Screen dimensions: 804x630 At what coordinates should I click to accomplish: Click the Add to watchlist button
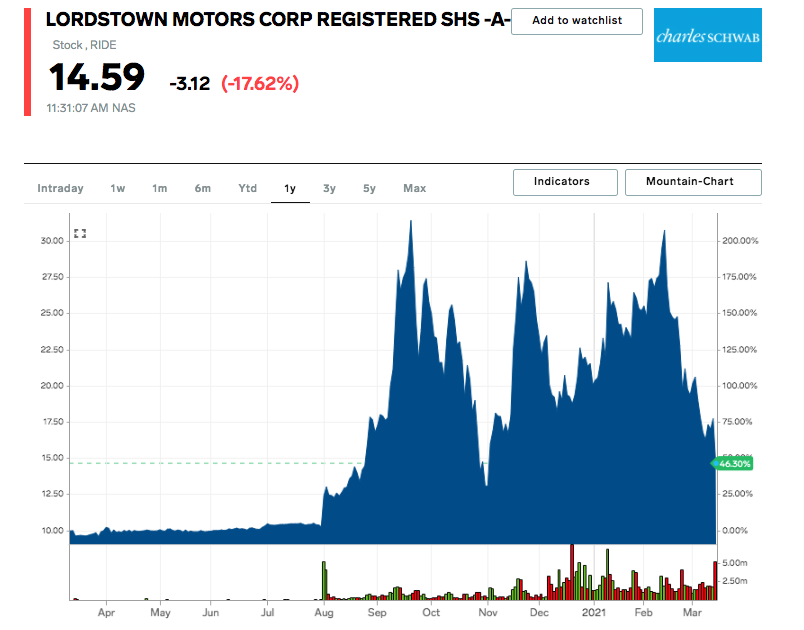[577, 21]
